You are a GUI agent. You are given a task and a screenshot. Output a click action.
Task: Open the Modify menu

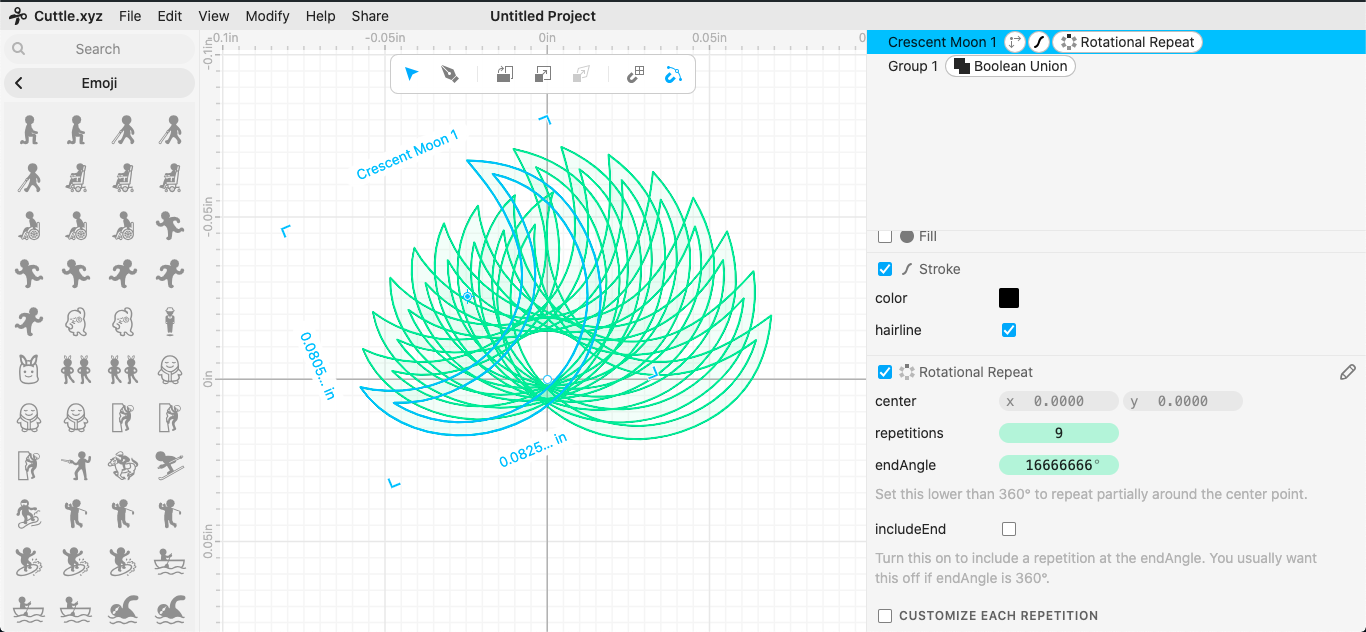267,16
